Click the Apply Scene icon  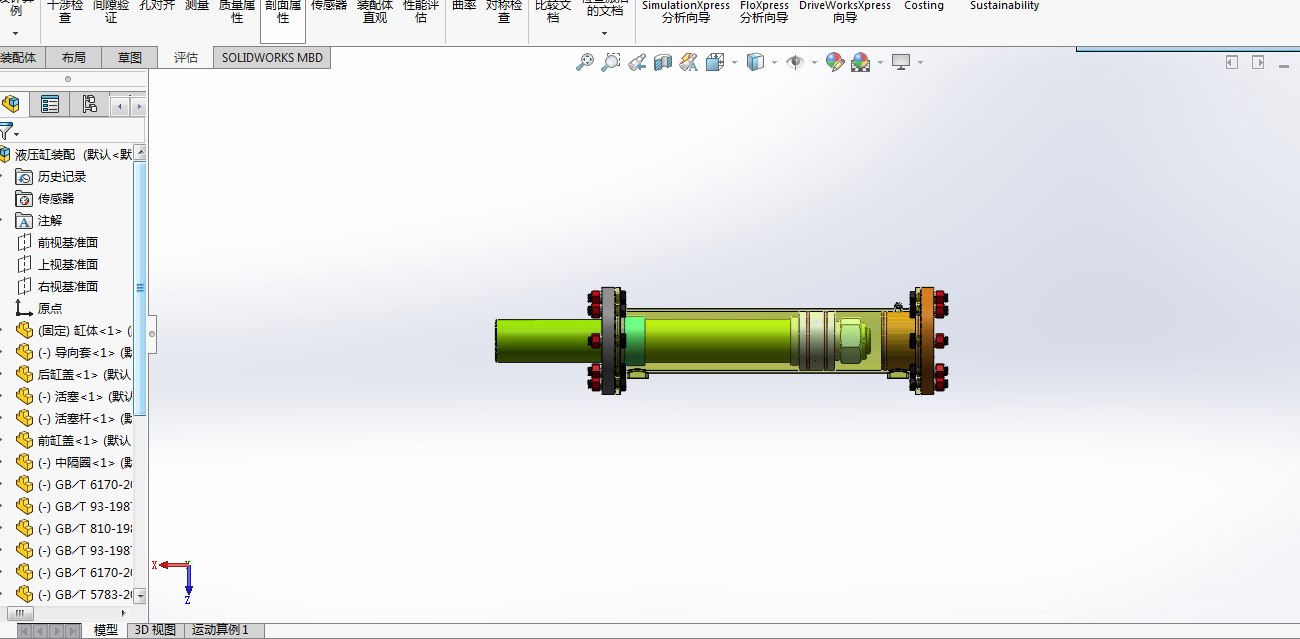pos(861,62)
